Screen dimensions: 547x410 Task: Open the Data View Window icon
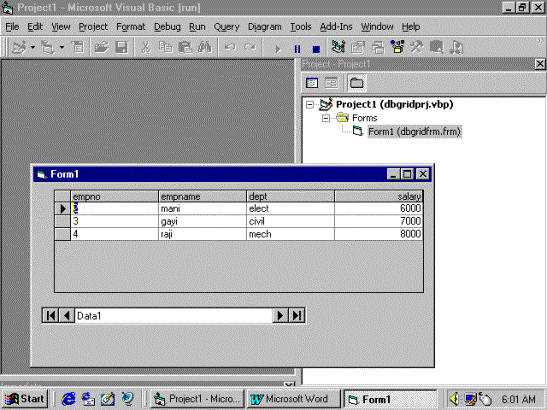tap(436, 47)
